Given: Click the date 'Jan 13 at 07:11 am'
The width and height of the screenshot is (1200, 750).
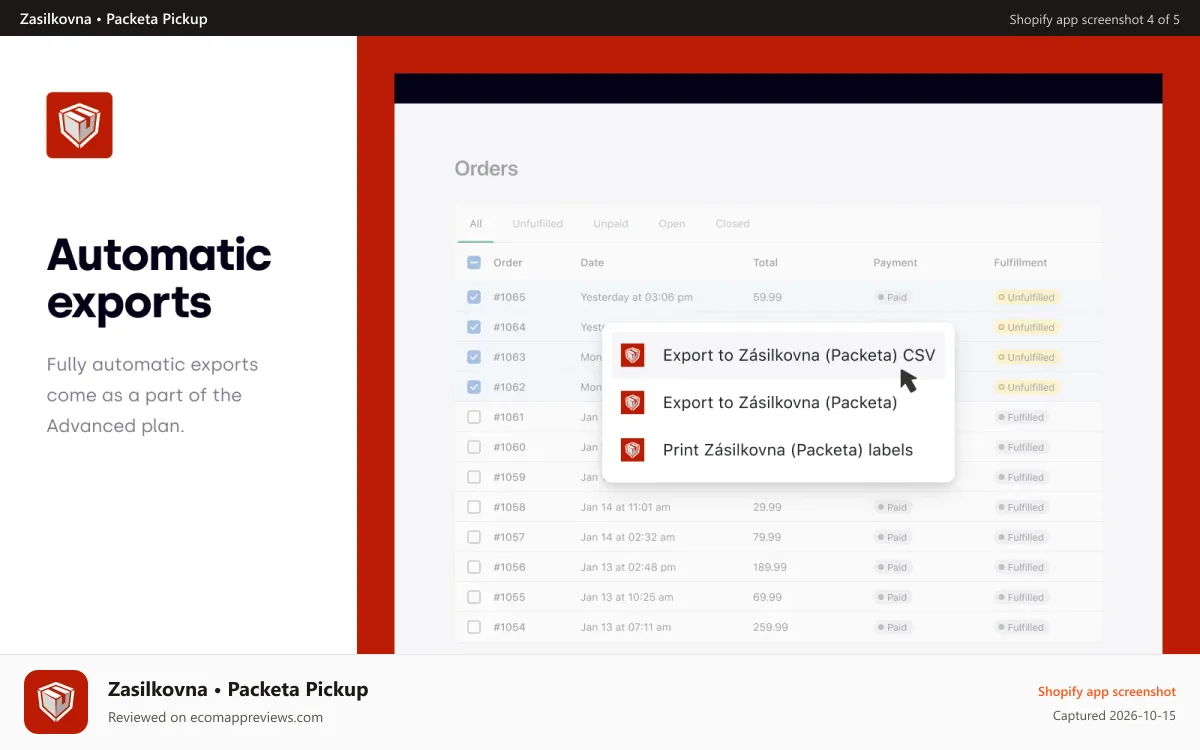Looking at the screenshot, I should pos(626,627).
